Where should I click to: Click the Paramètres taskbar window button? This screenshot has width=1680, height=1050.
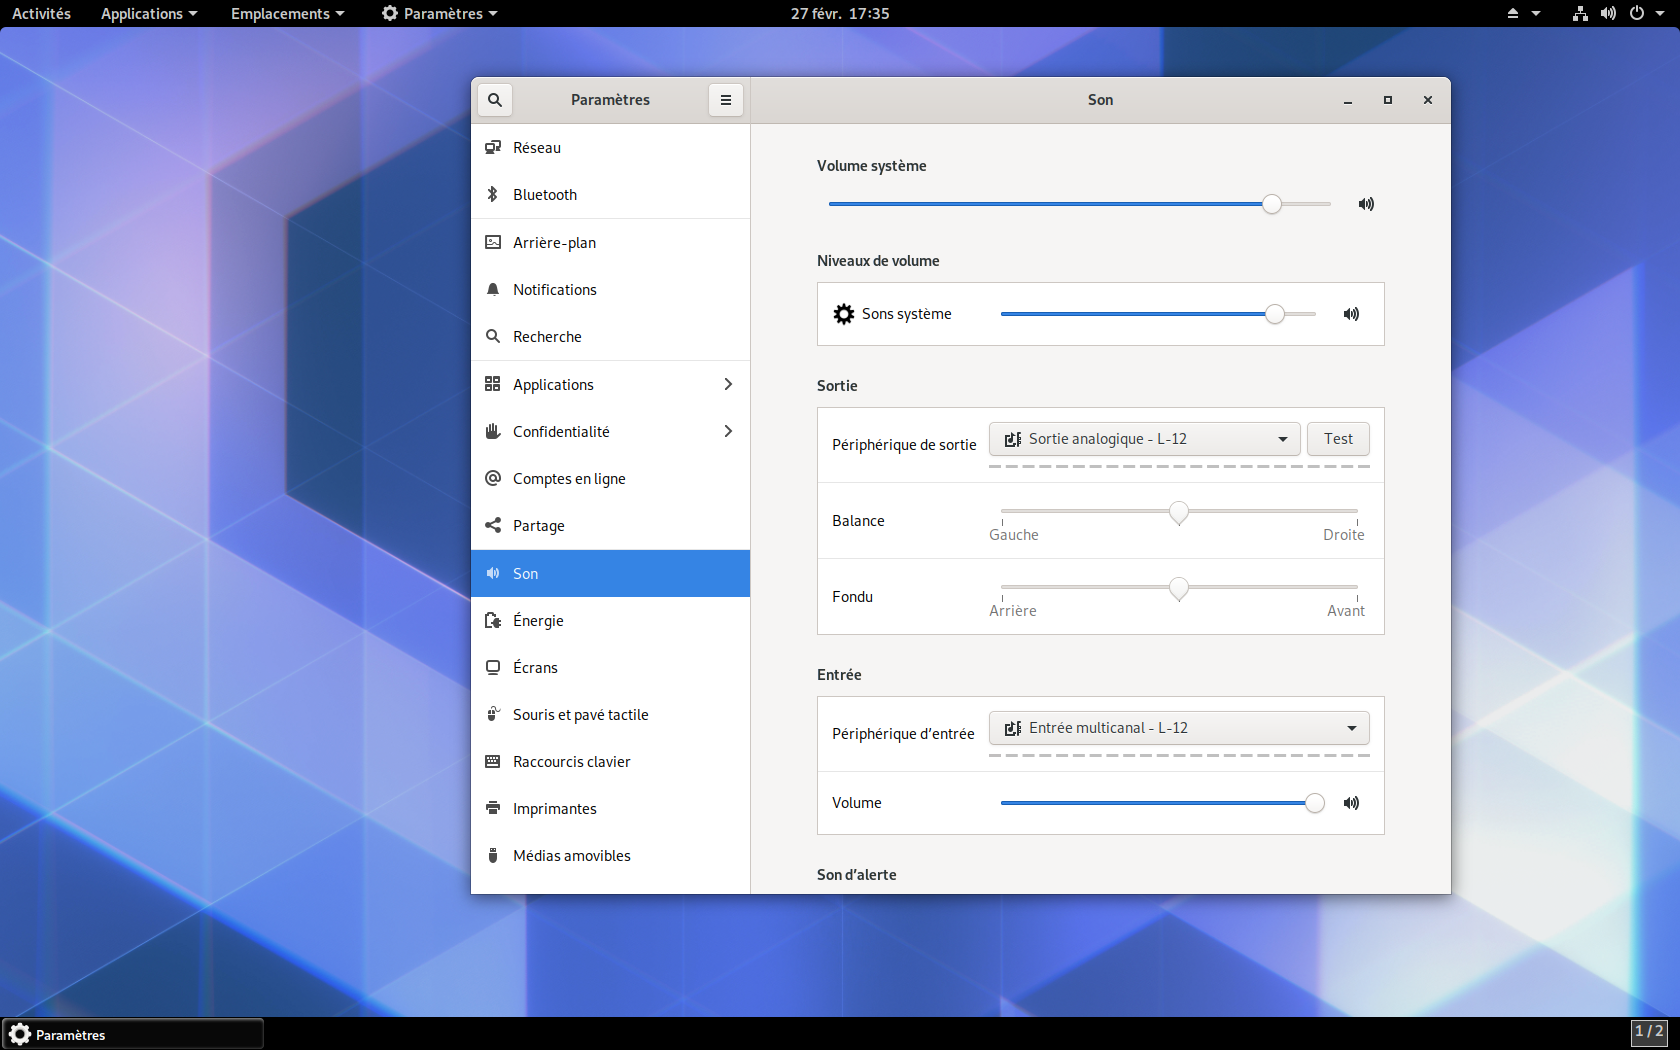pyautogui.click(x=133, y=1034)
